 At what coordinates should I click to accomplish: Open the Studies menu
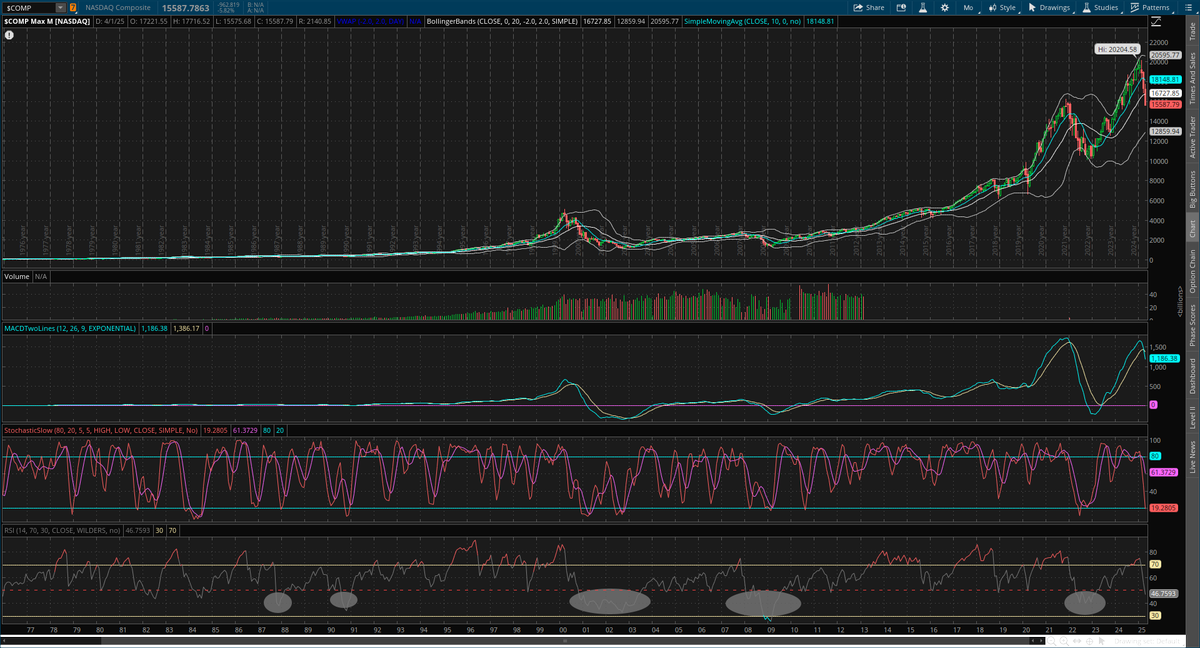[1100, 7]
